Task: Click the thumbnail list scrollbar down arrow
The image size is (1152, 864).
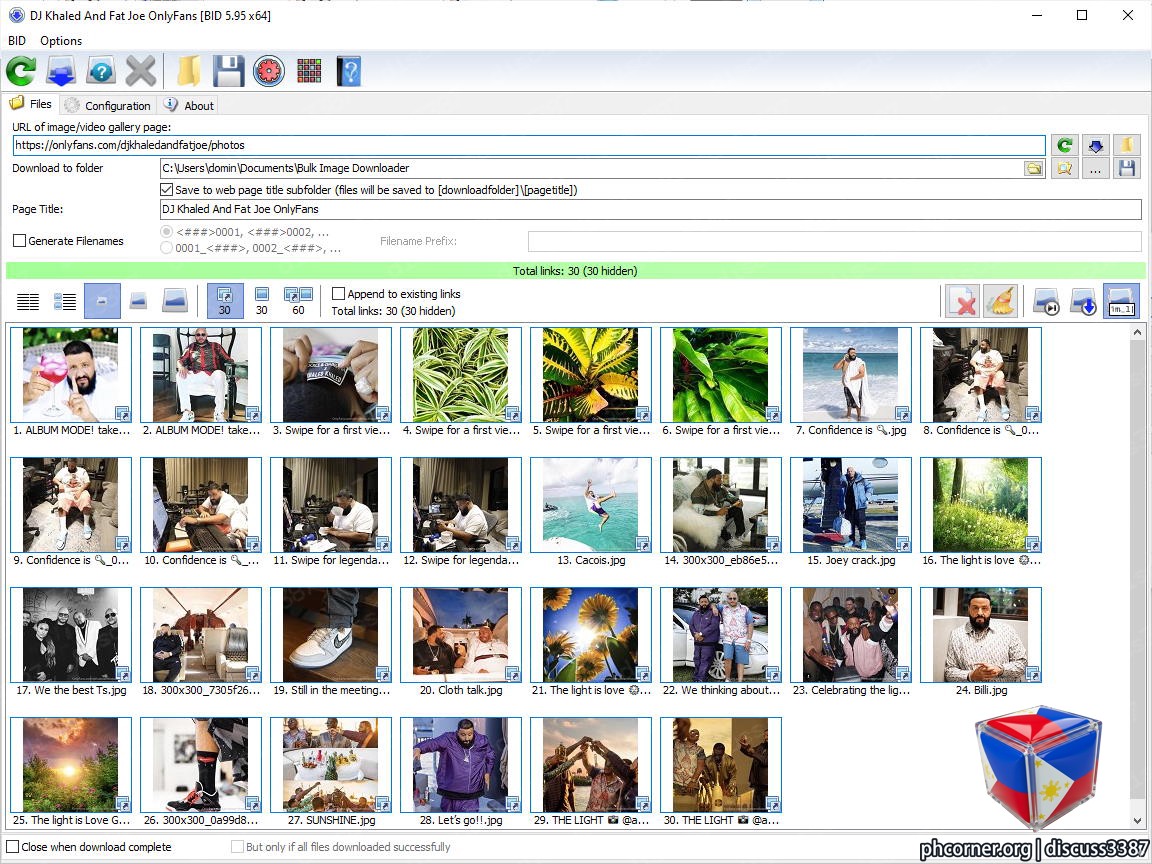Action: tap(1137, 821)
